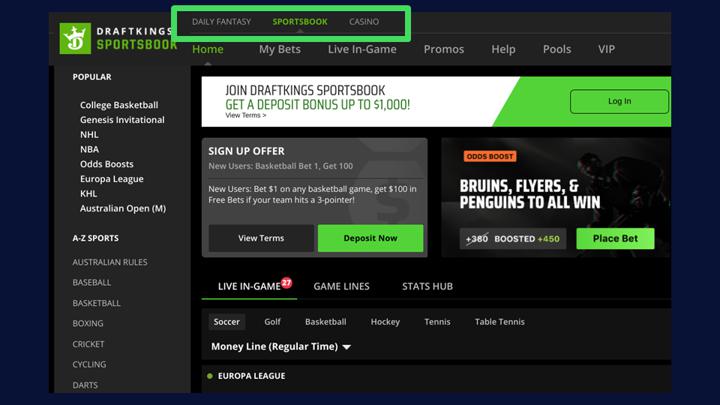Open KHL from the Popular list
This screenshot has width=720, height=405.
[x=89, y=194]
